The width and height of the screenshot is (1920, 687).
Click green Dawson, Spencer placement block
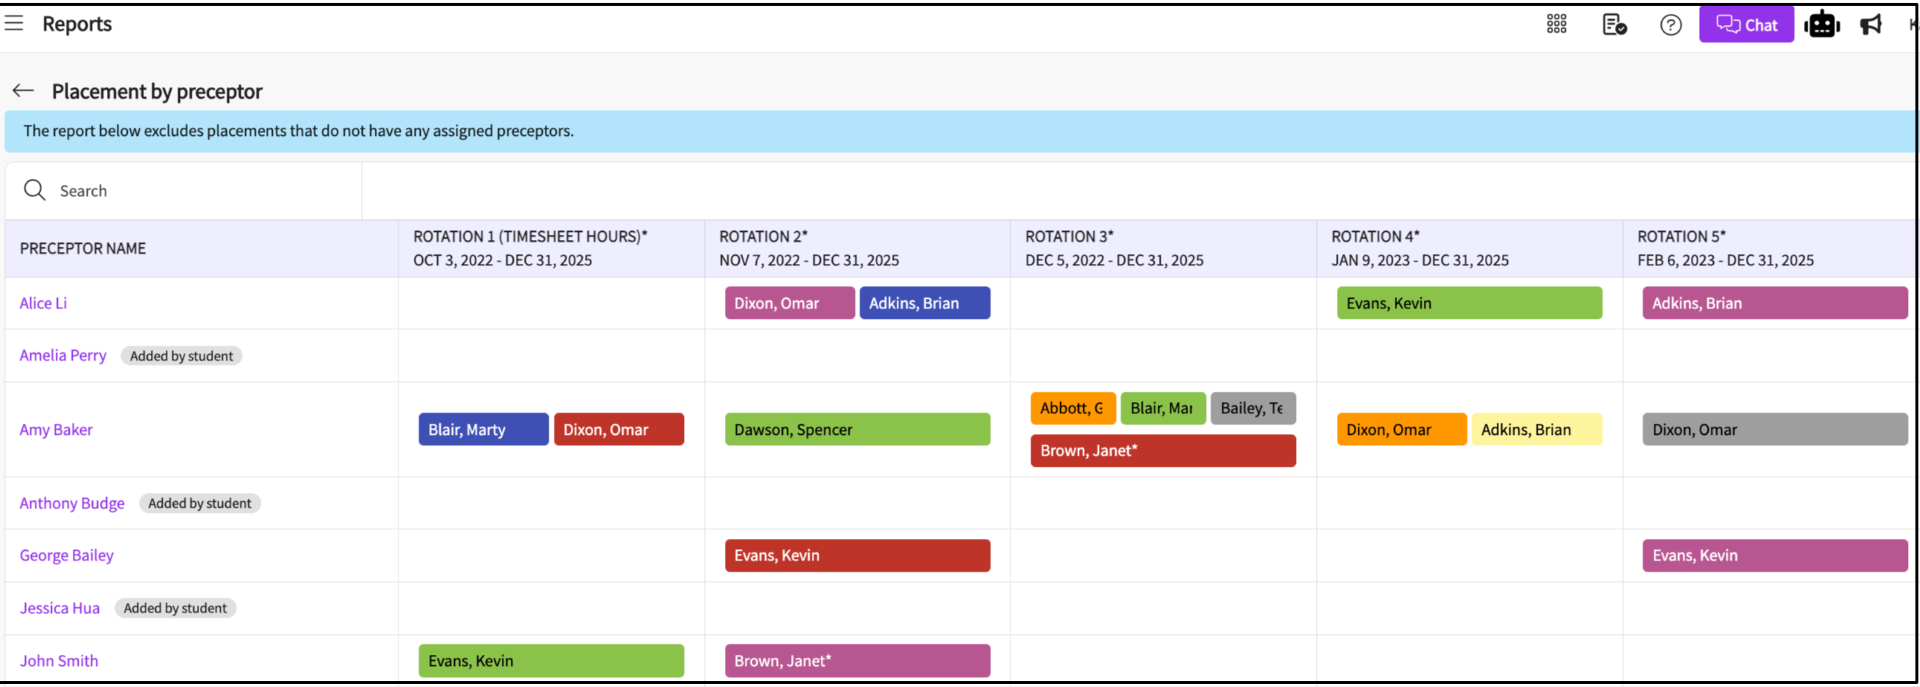tap(857, 430)
